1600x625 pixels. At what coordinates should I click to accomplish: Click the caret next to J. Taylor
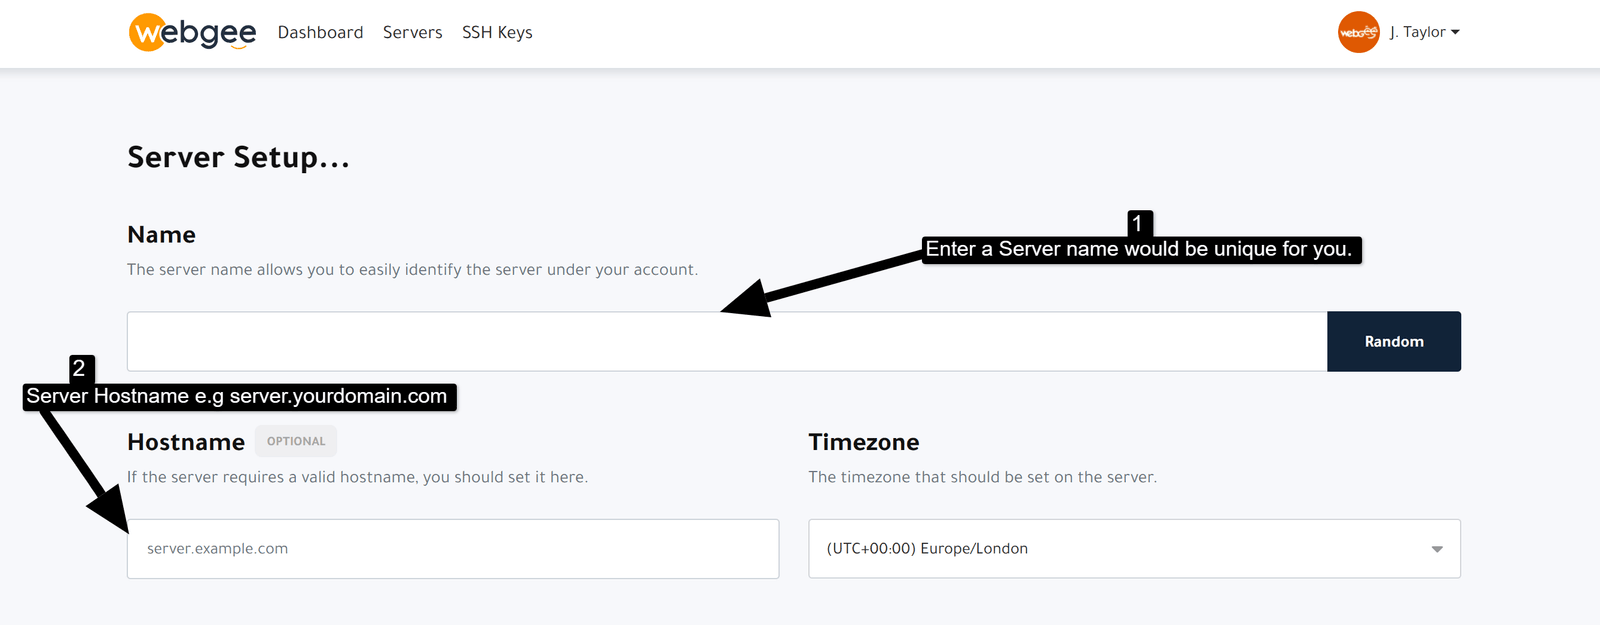1455,32
